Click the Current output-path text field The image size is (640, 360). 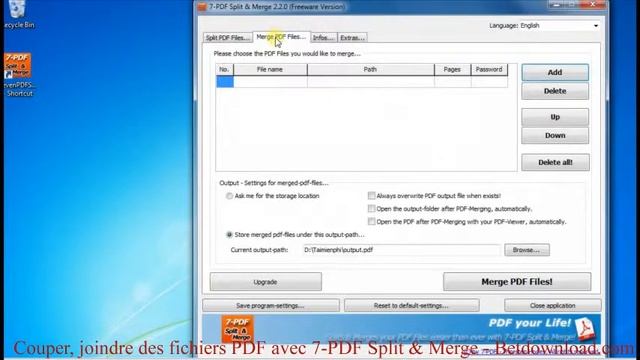tap(402, 250)
